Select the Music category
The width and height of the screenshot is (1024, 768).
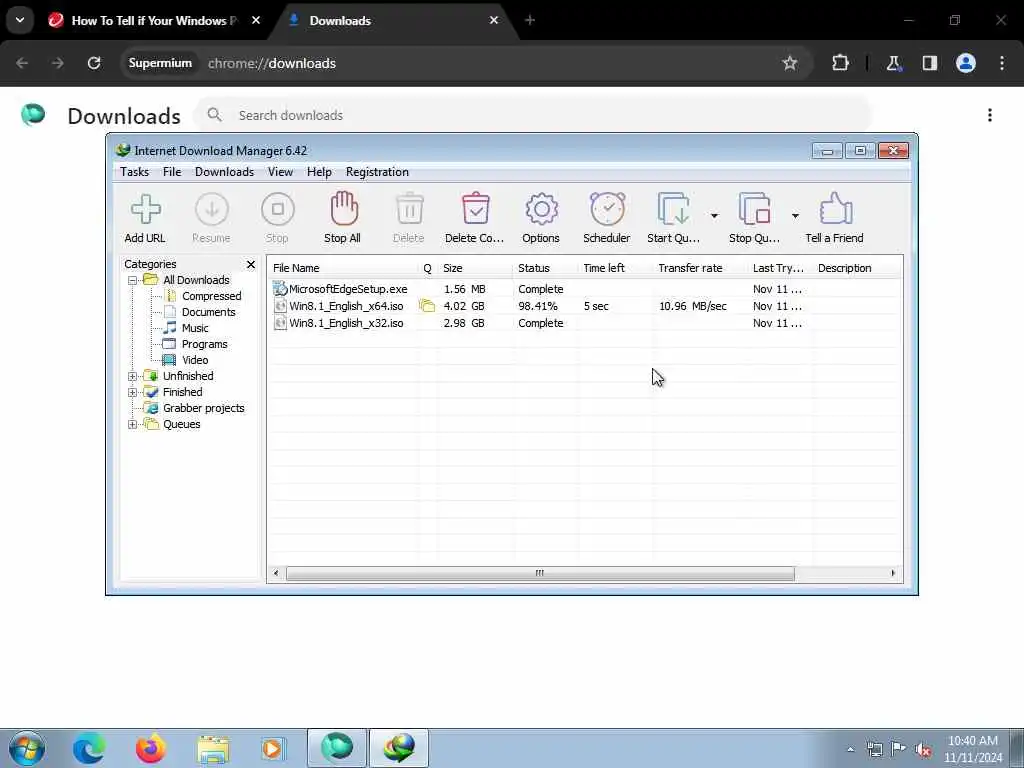point(195,328)
